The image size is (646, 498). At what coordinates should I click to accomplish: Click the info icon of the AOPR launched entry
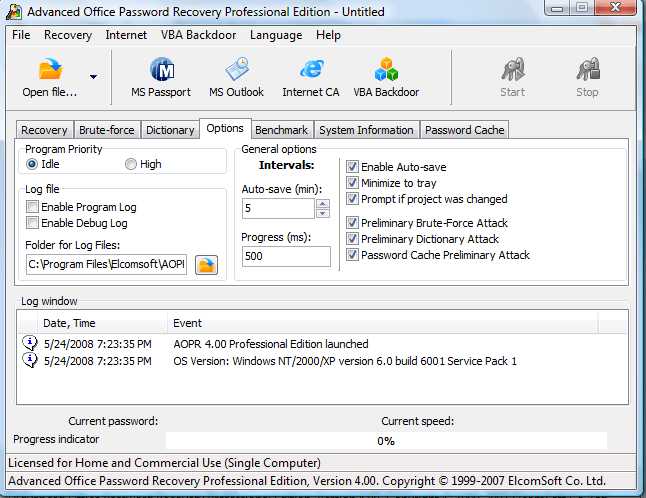tap(30, 342)
